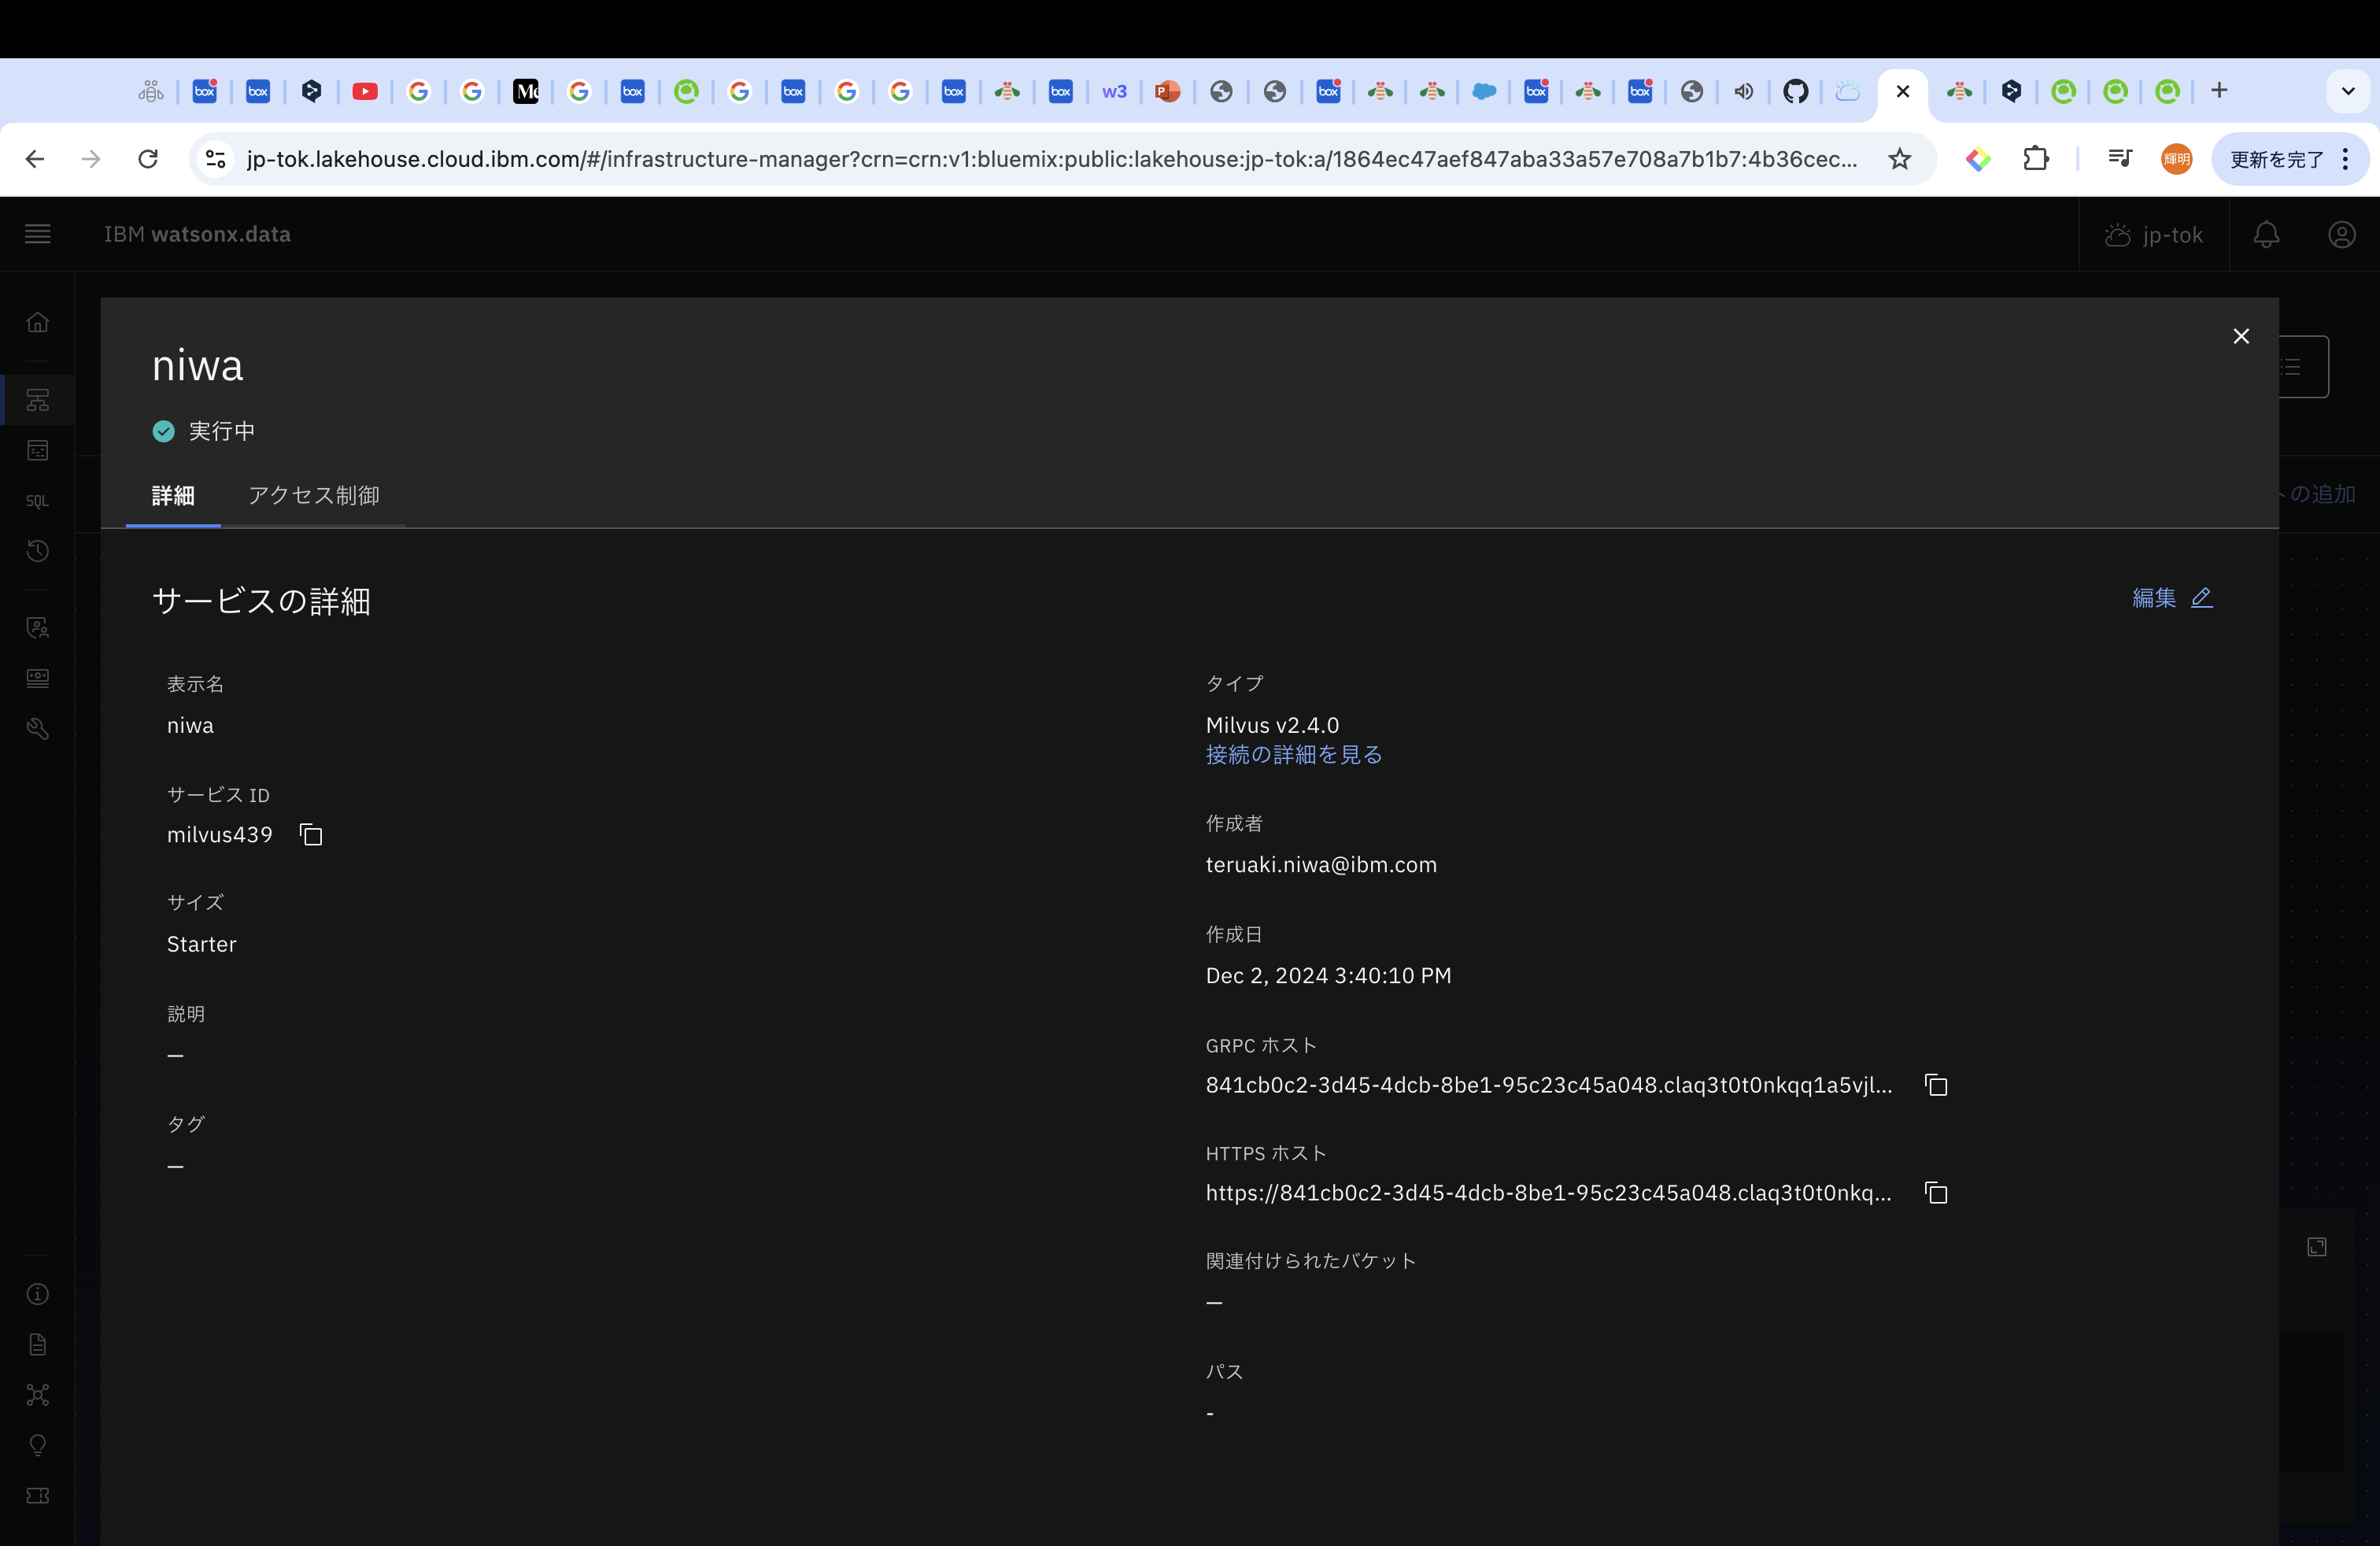Open the hamburger navigation menu

click(38, 235)
